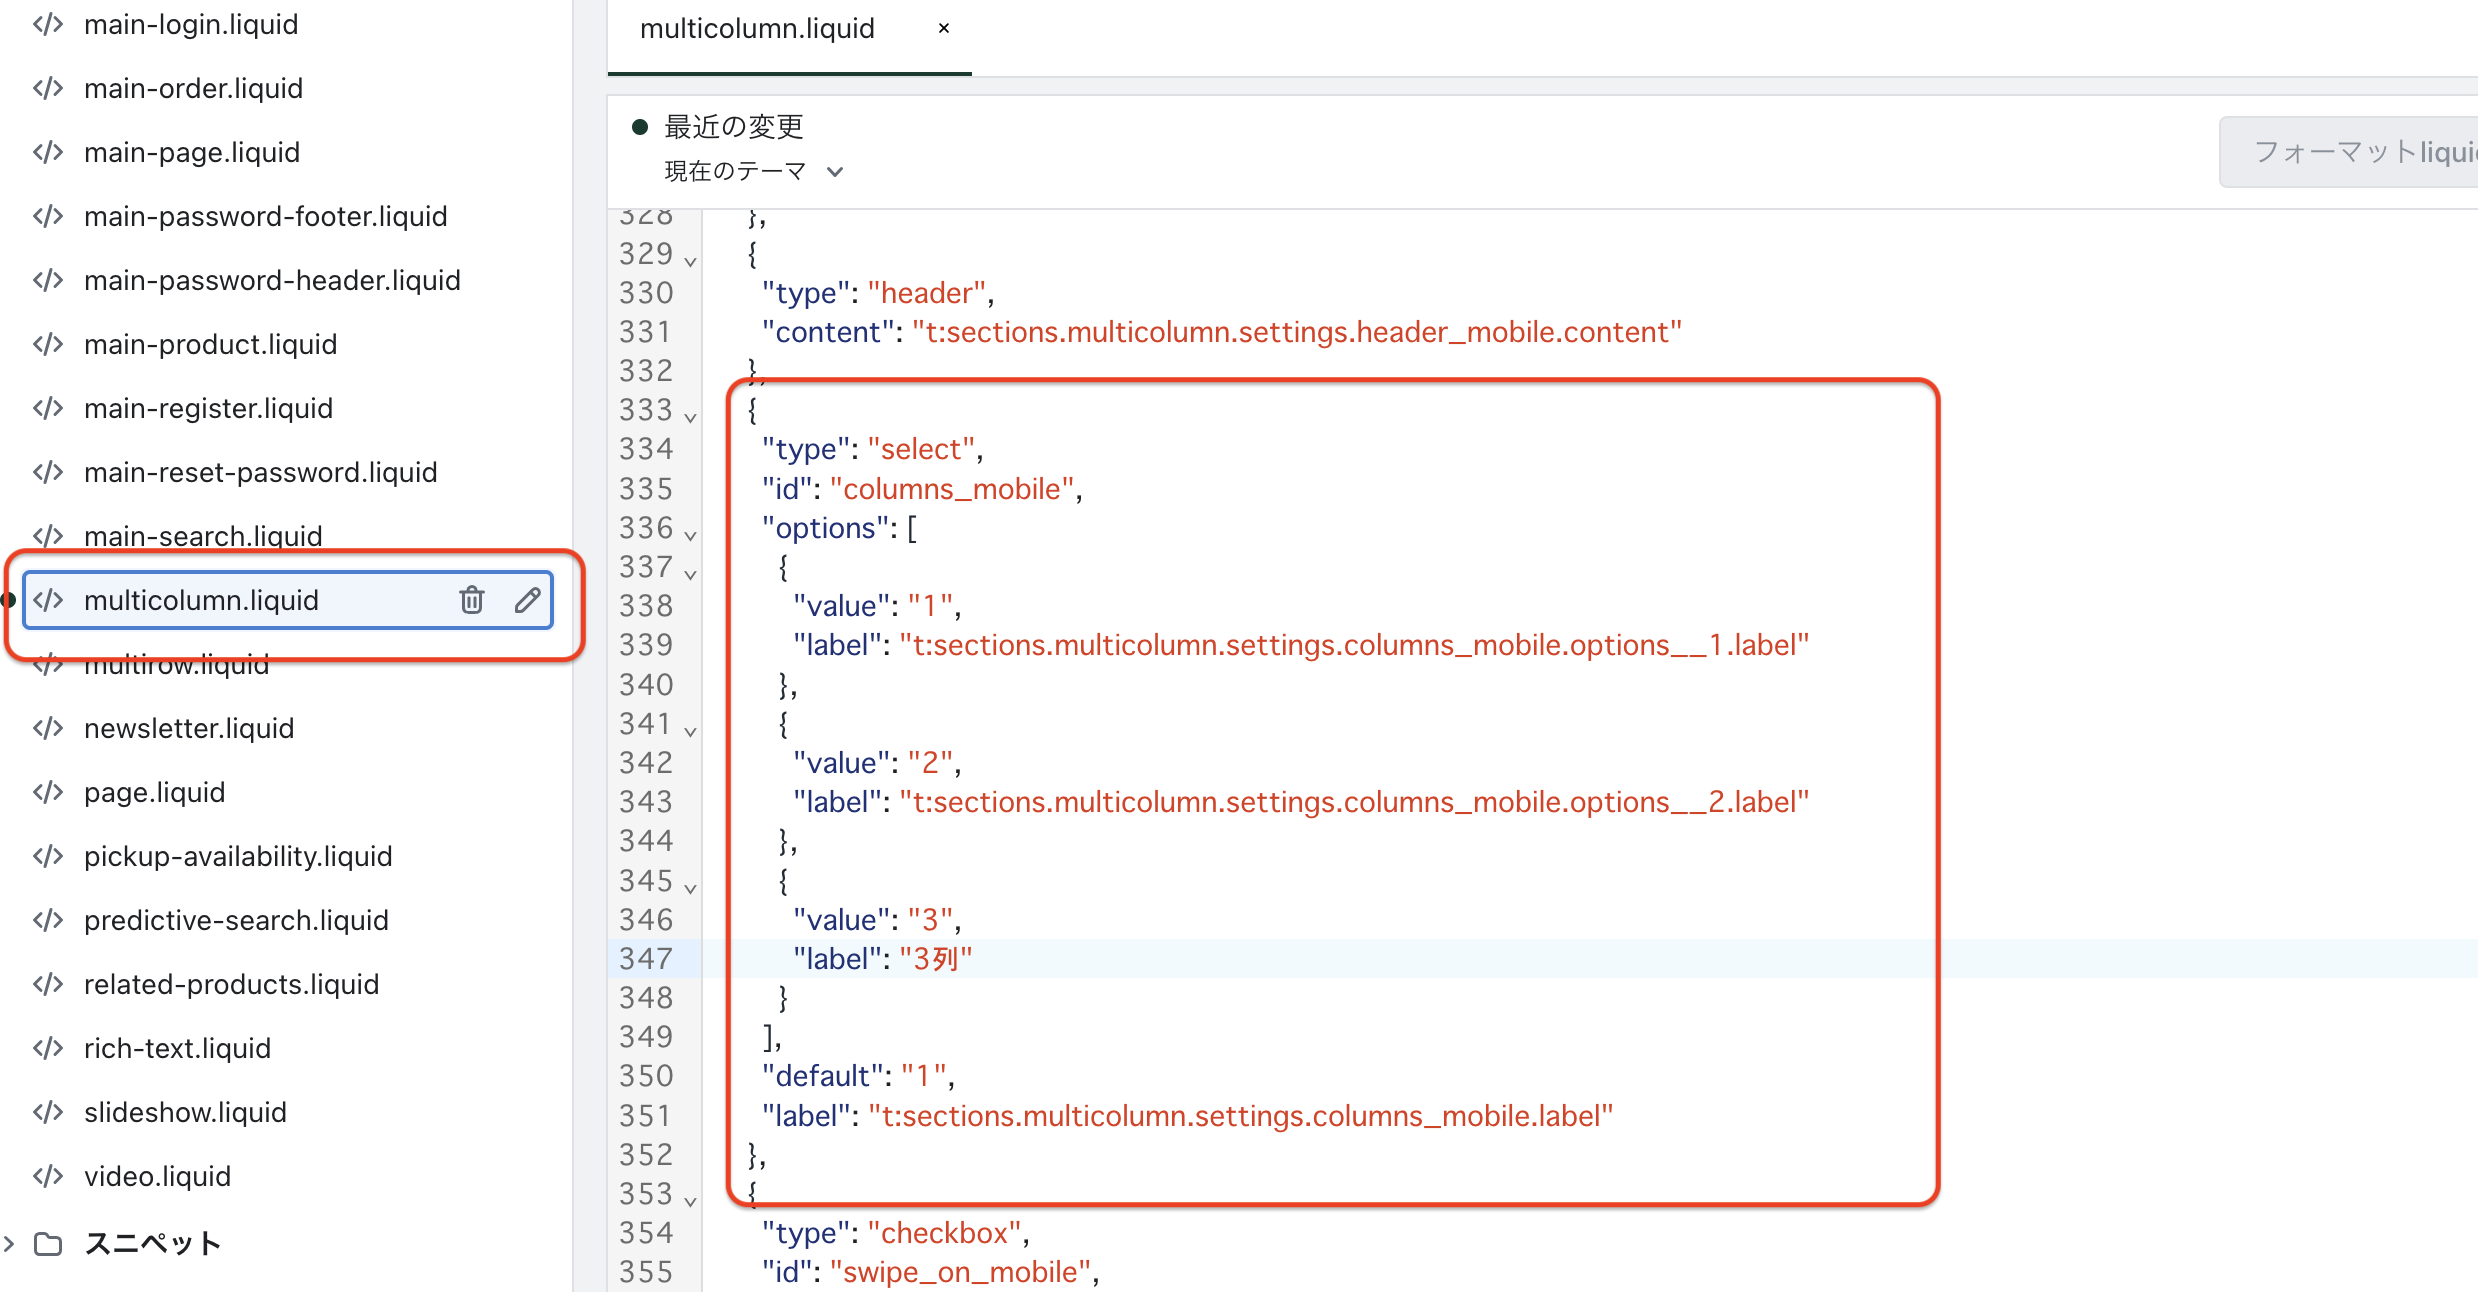Click code icon beside video.liquid
2478x1292 pixels.
coord(48,1176)
